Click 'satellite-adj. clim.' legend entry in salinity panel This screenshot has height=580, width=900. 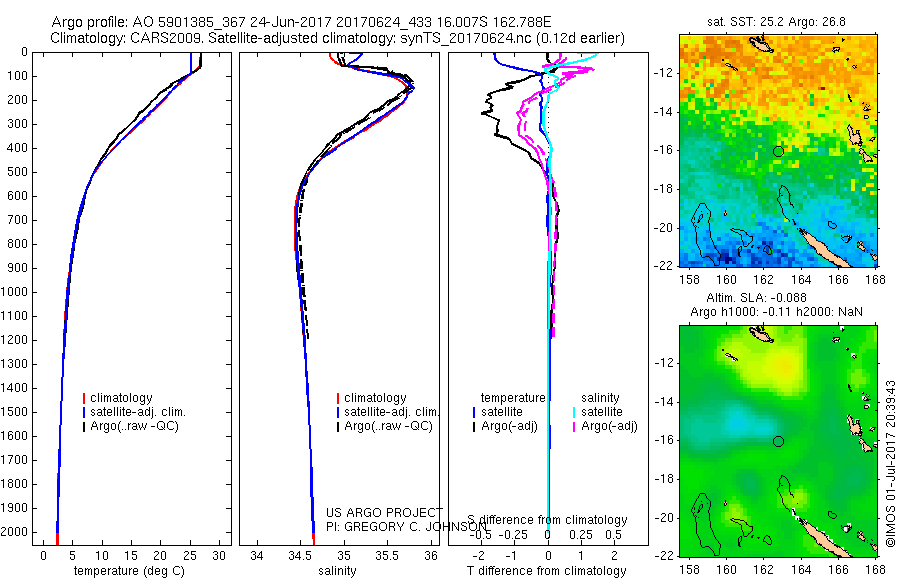(391, 412)
